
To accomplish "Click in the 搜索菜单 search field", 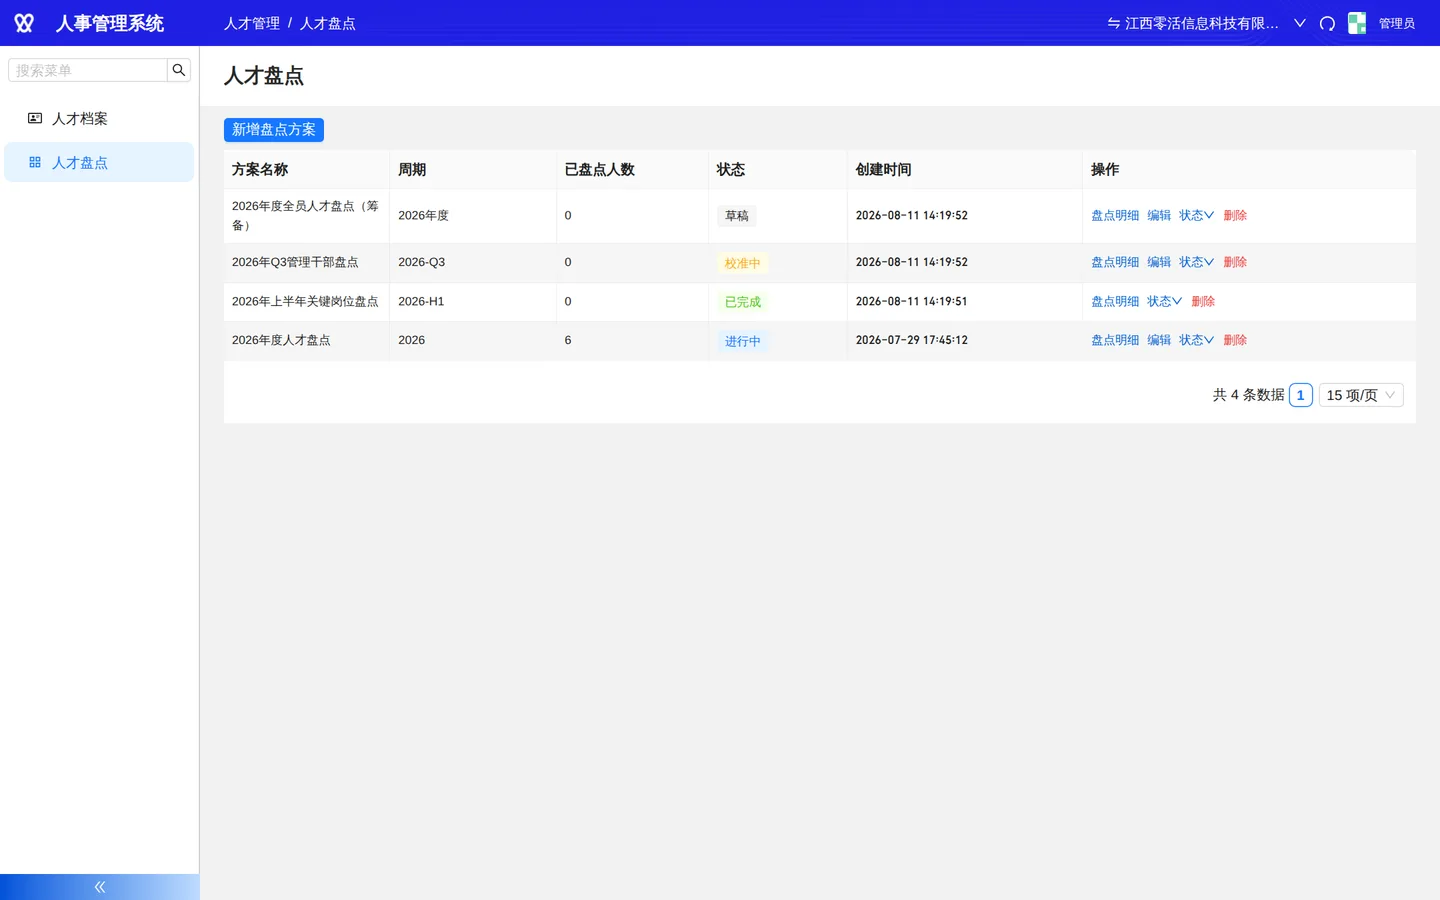I will coord(88,70).
